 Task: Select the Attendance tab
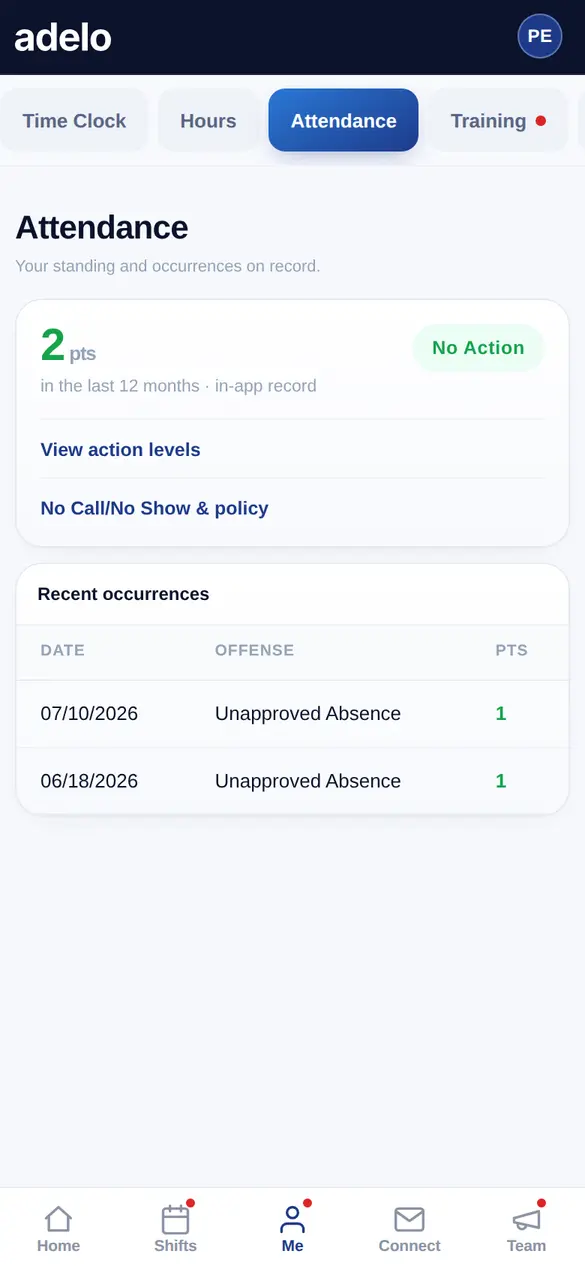343,121
